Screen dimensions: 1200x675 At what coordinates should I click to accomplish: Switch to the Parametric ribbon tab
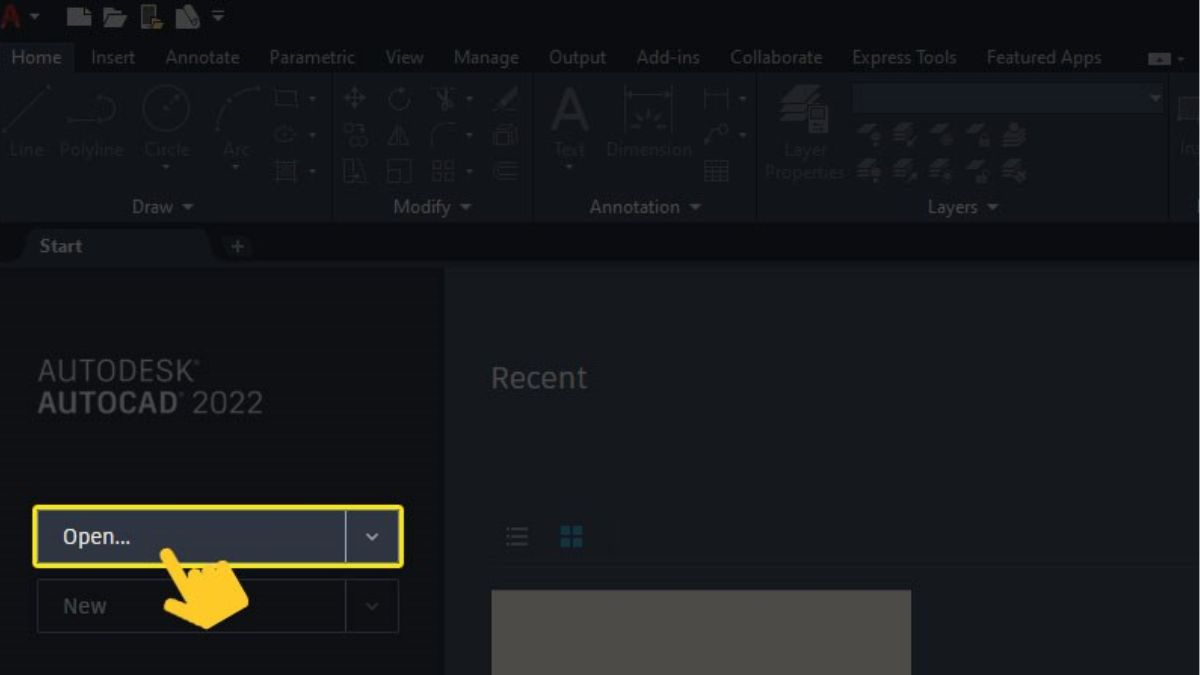[x=312, y=57]
